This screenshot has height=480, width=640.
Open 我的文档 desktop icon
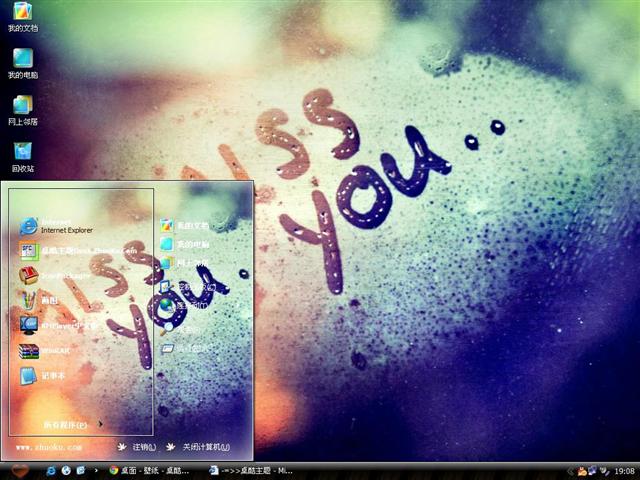pos(23,17)
